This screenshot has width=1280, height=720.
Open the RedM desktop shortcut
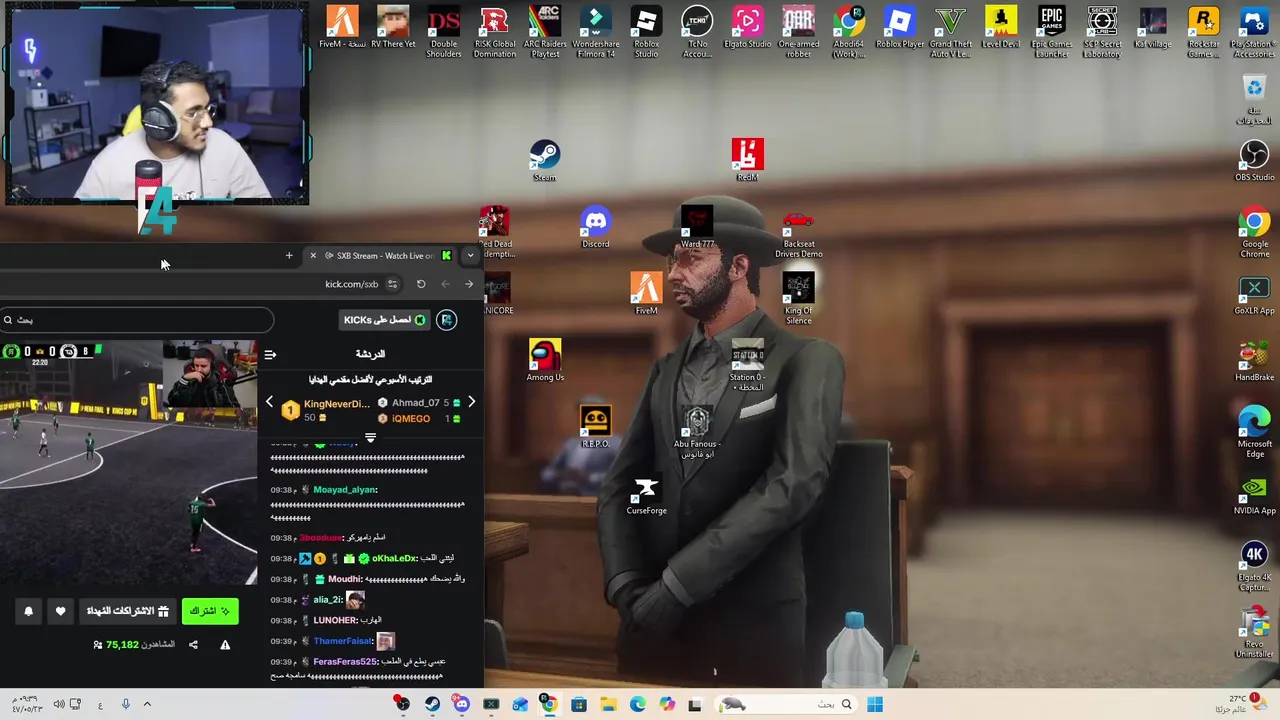(x=747, y=160)
